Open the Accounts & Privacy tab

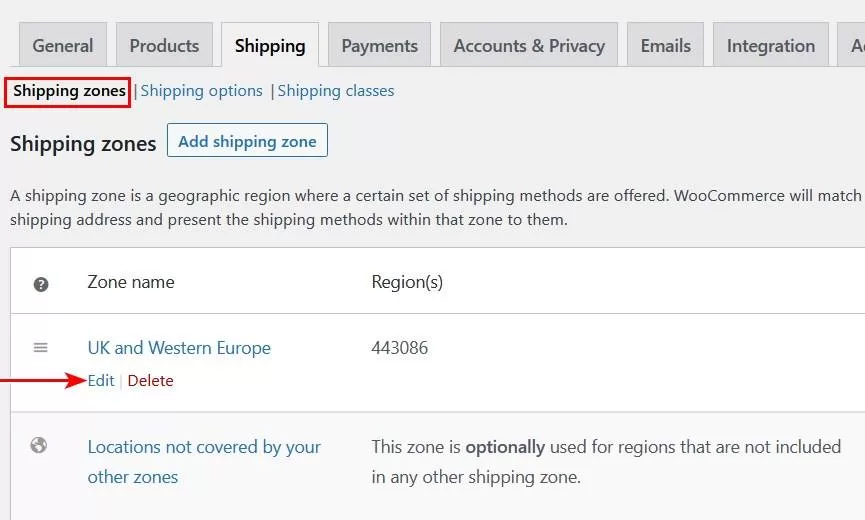point(529,46)
